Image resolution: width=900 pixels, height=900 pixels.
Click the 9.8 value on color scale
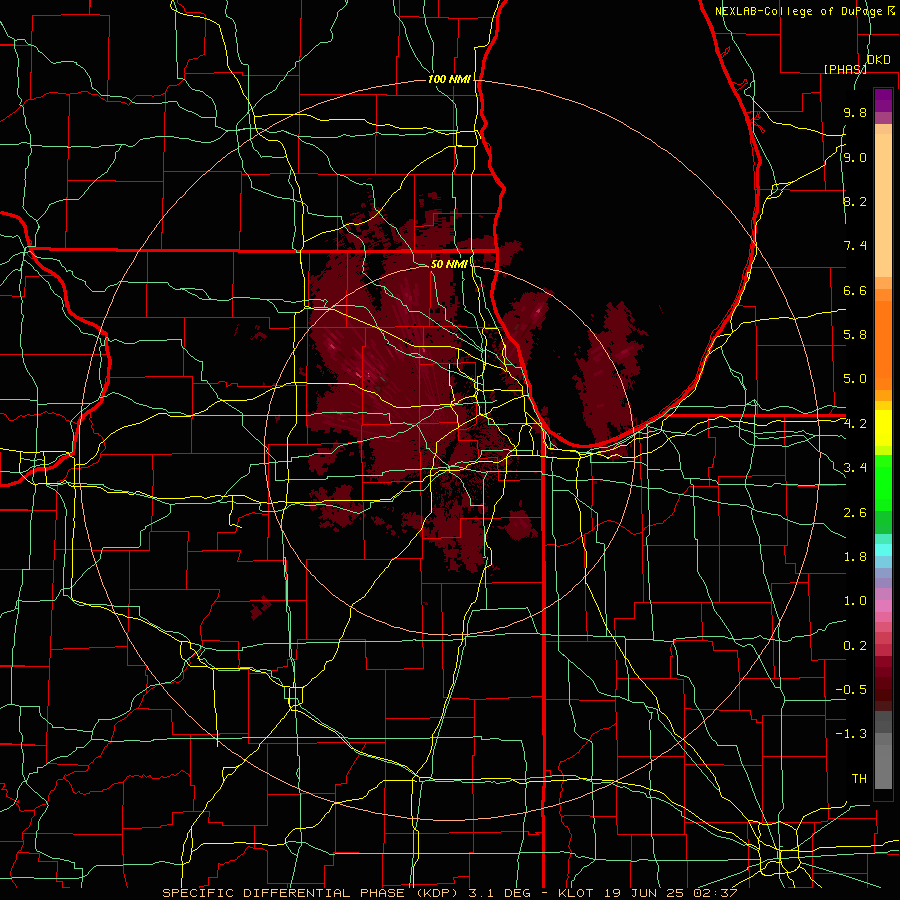[x=855, y=113]
